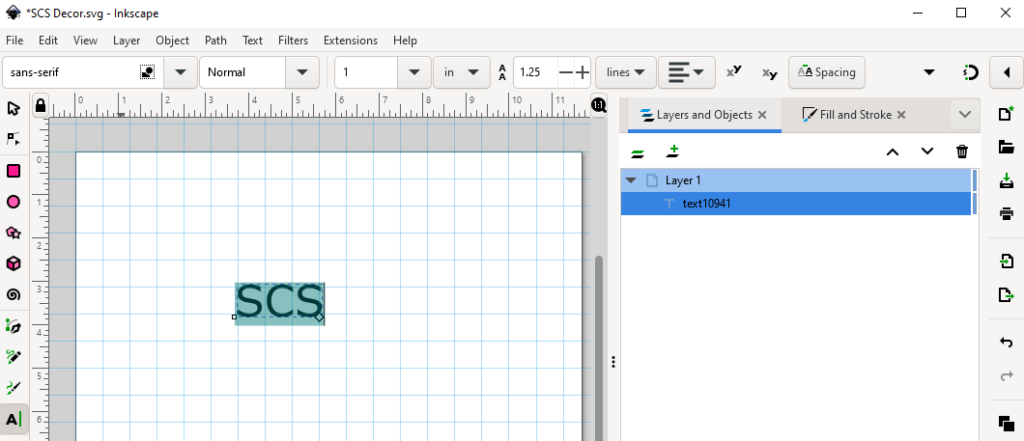Viewport: 1024px width, 441px height.
Task: Pick the Spiral tool
Action: [14, 295]
